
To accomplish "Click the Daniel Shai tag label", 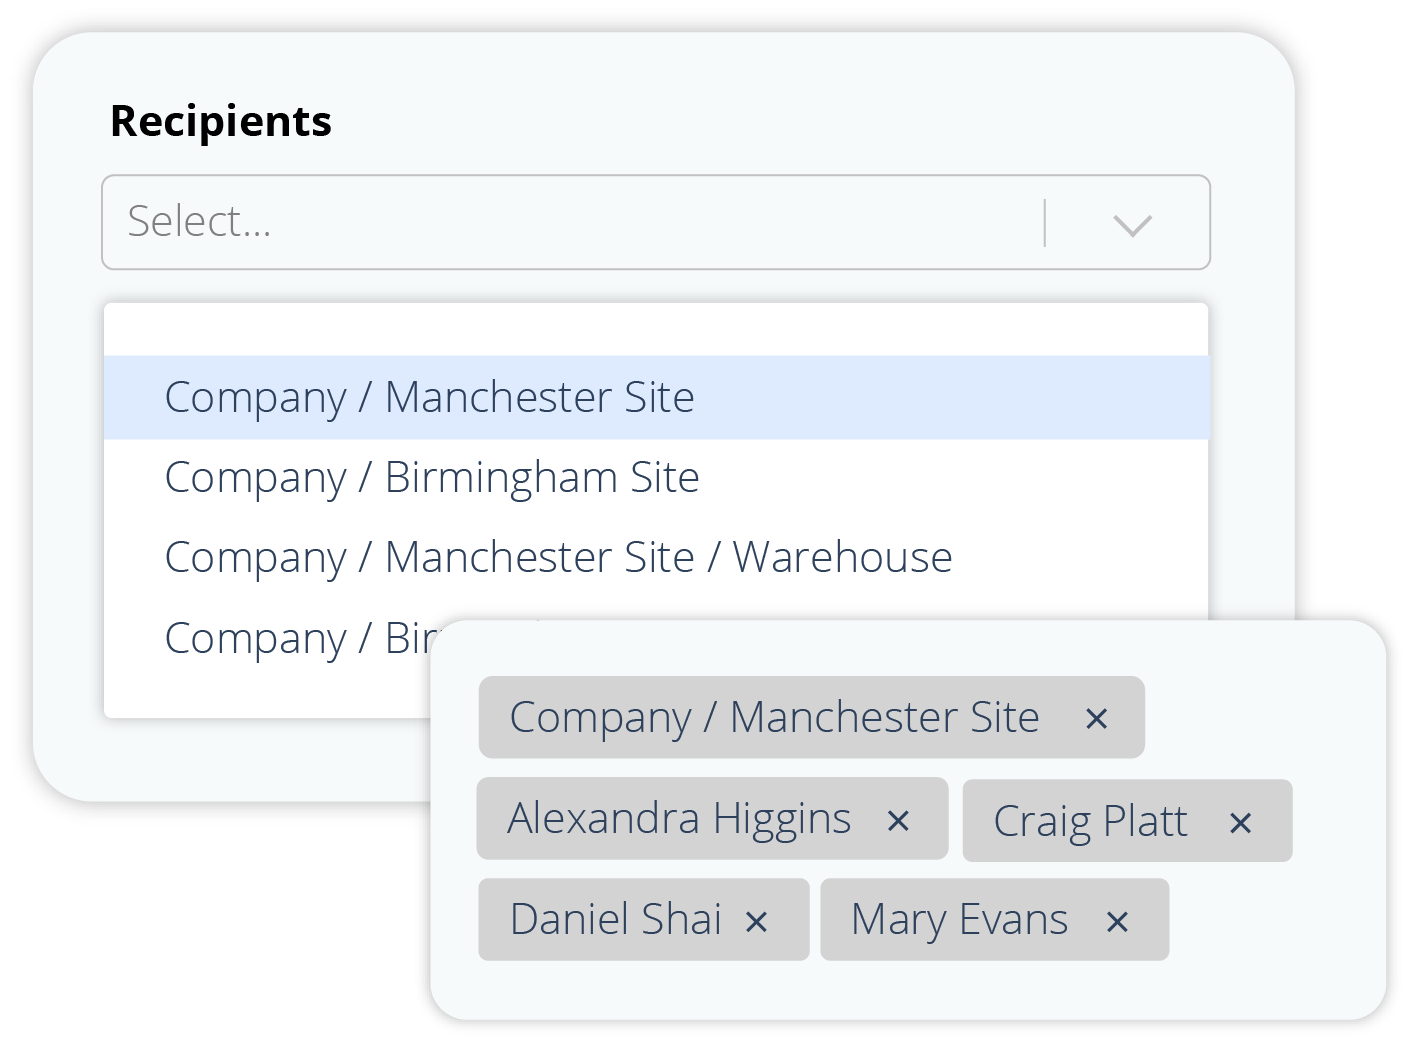I will click(615, 920).
